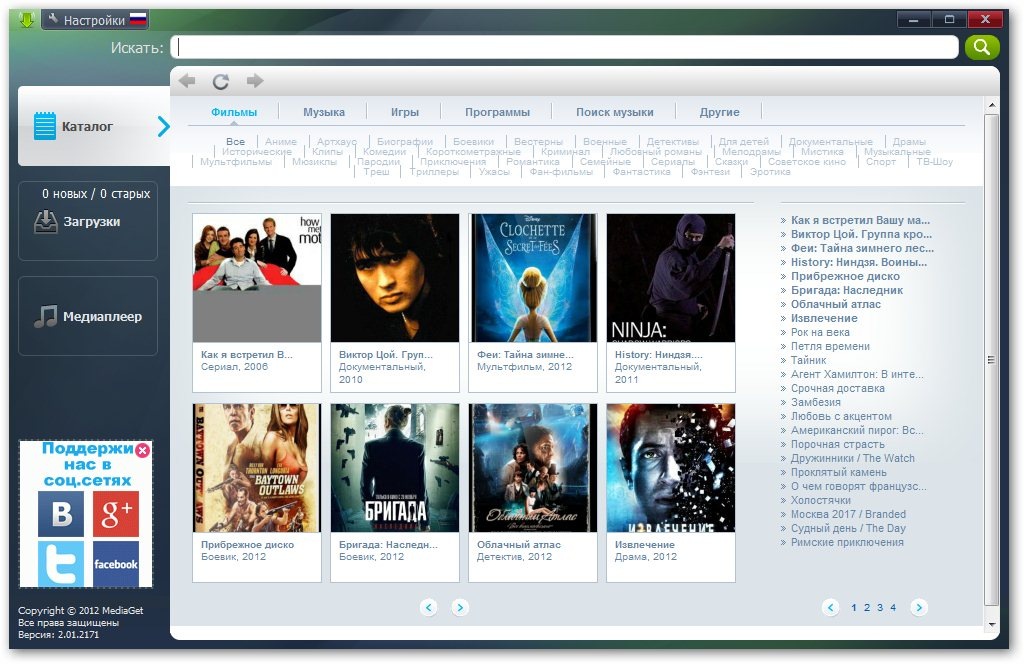Screen dimensions: 1024x664
Task: Click the Twitter bird icon
Action: coord(60,564)
